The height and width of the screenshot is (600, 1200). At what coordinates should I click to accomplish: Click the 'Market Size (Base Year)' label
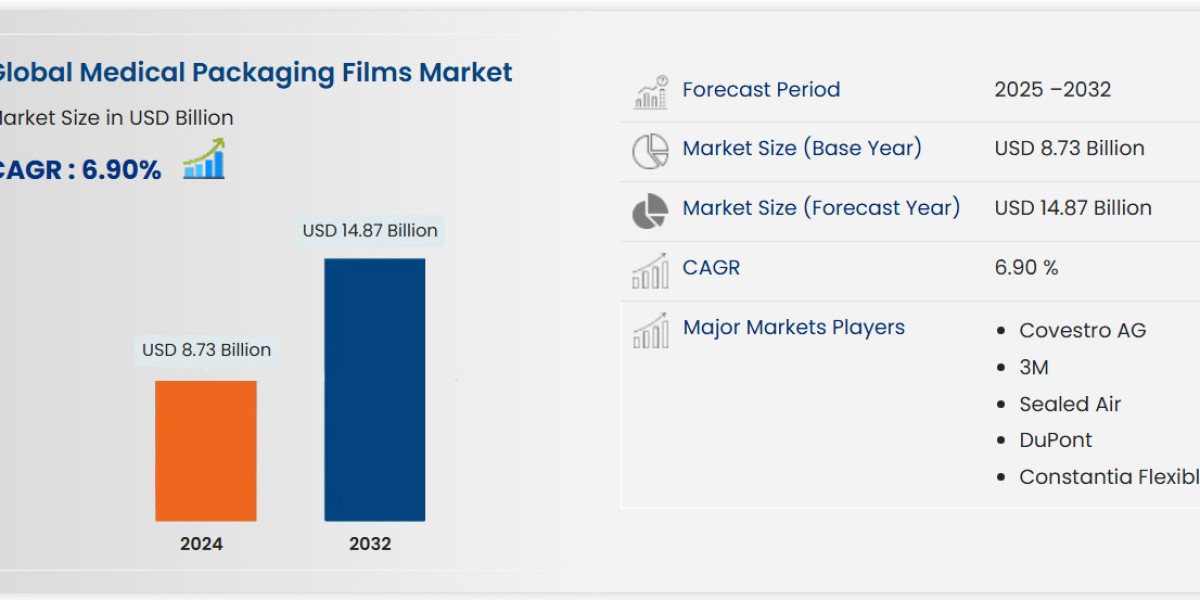(802, 149)
